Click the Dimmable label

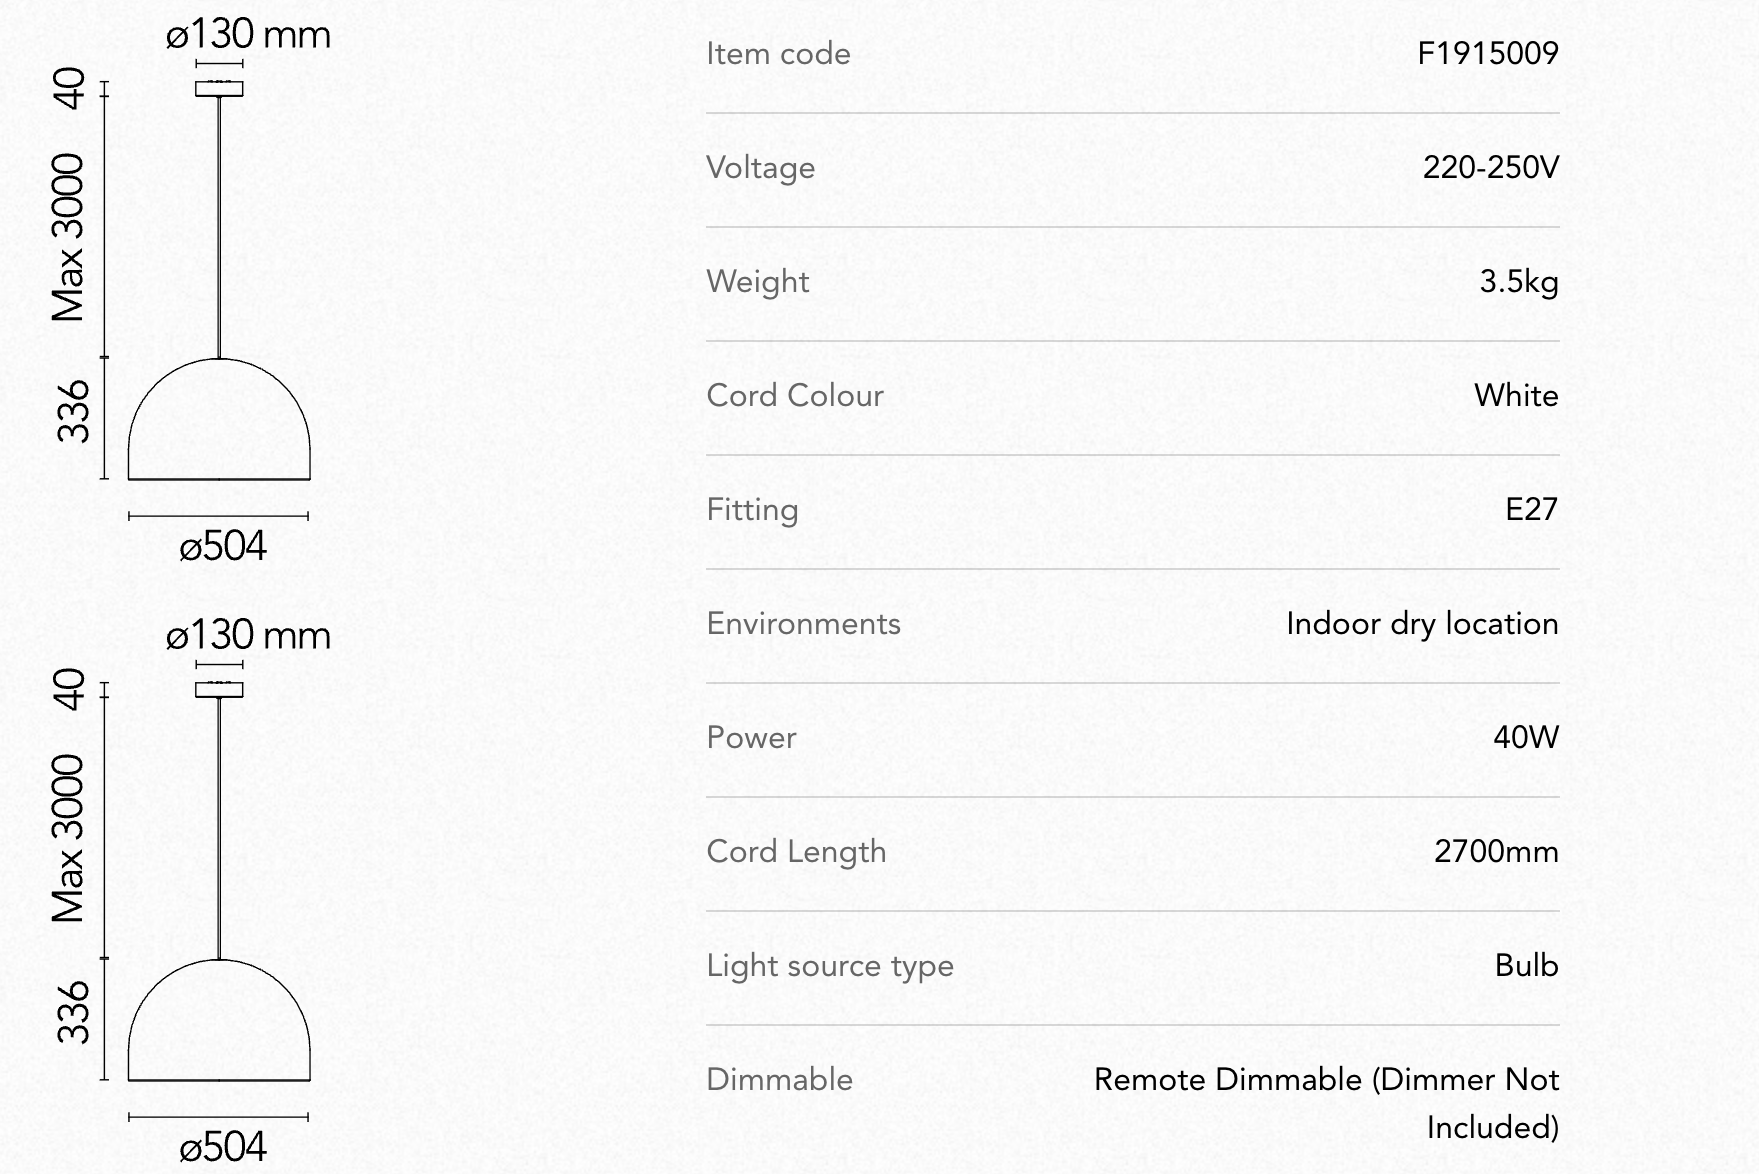coord(779,1079)
